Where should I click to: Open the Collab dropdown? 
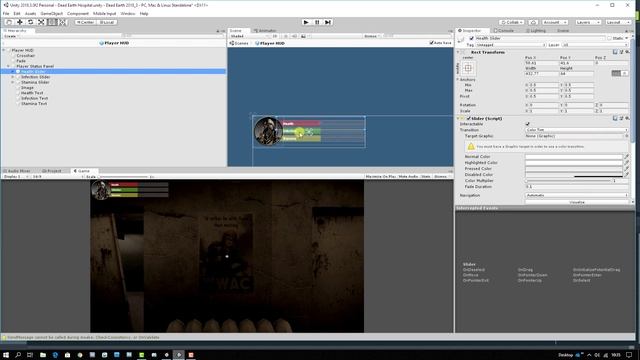pyautogui.click(x=512, y=22)
